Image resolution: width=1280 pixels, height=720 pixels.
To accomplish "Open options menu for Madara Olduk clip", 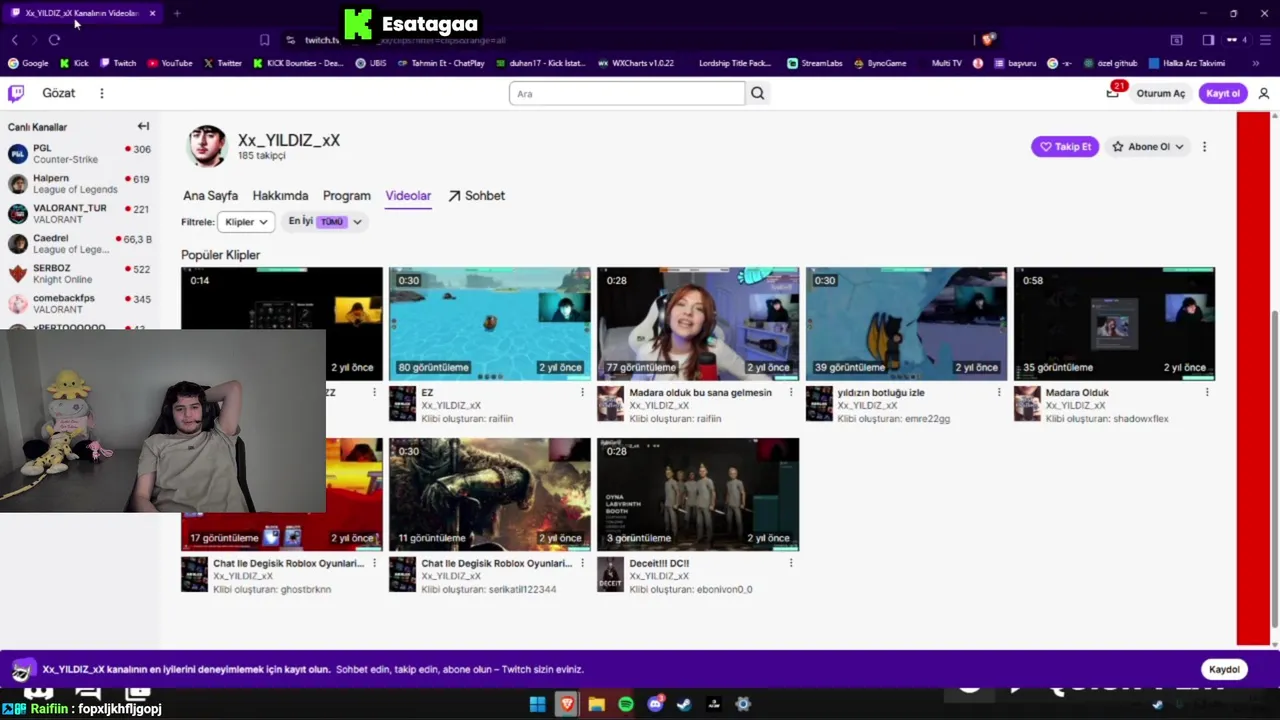I will click(x=1207, y=392).
